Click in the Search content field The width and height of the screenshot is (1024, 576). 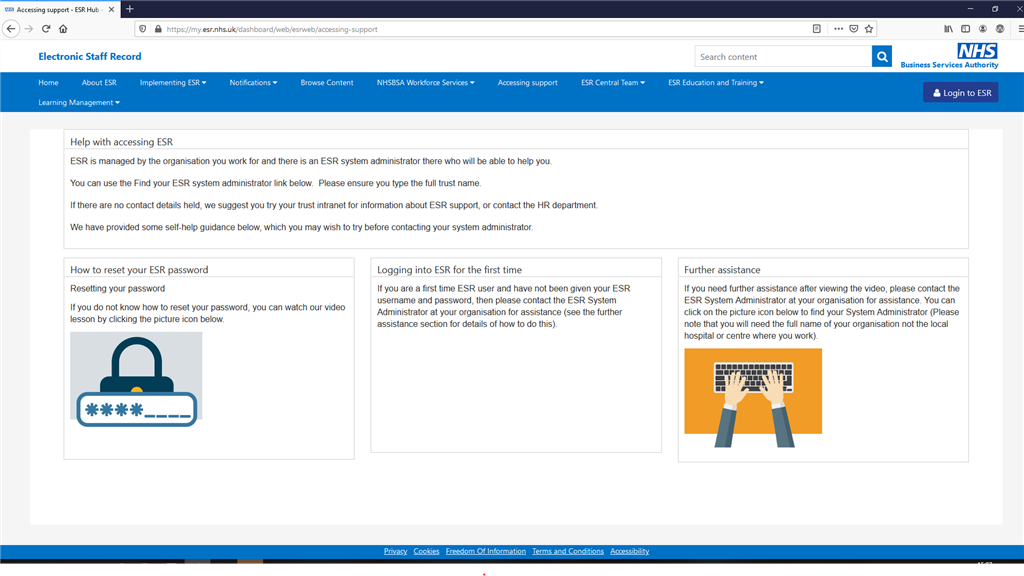click(x=783, y=57)
